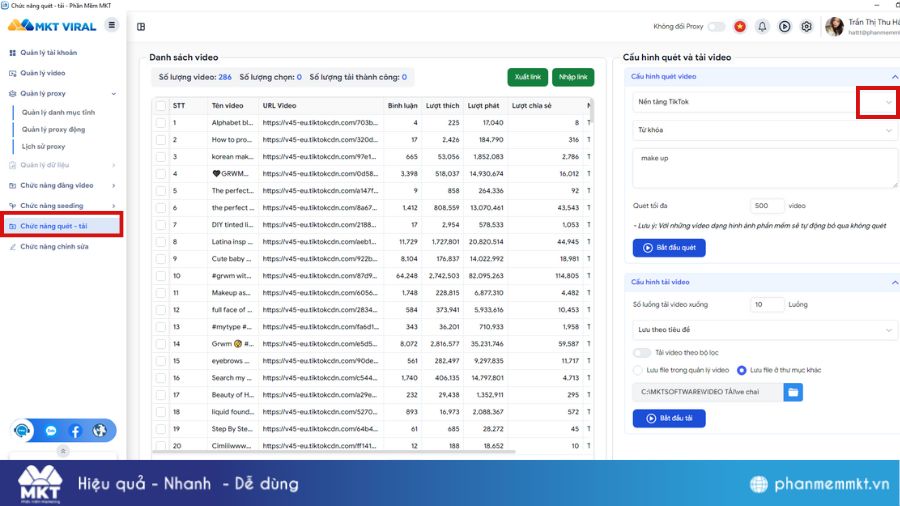Go to Quản lý proxy động
This screenshot has width=900, height=506.
[x=53, y=130]
